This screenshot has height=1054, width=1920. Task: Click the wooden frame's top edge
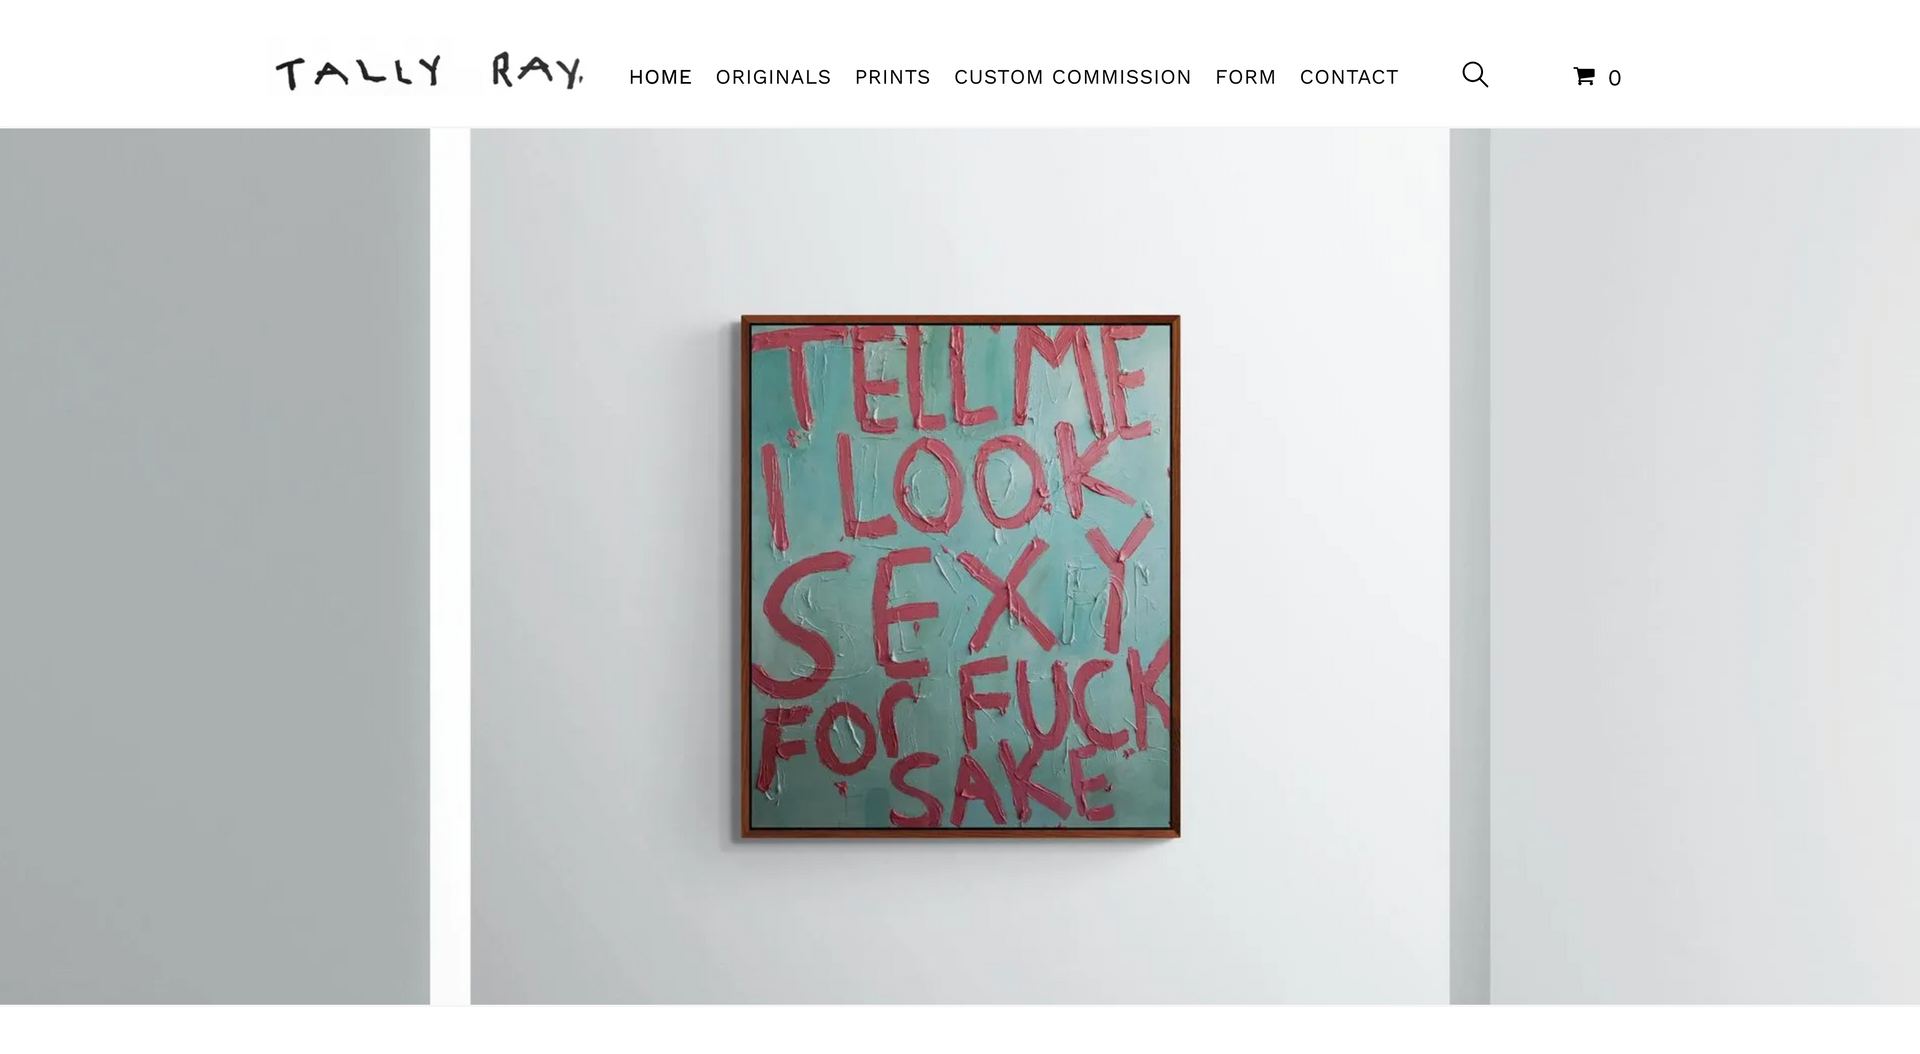click(960, 319)
